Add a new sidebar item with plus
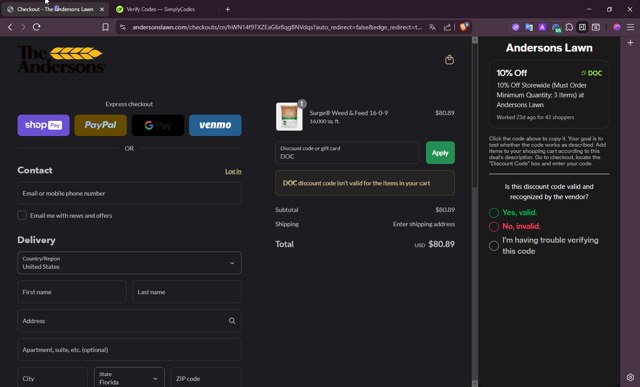Screen dimensions: 640x387 (630, 42)
